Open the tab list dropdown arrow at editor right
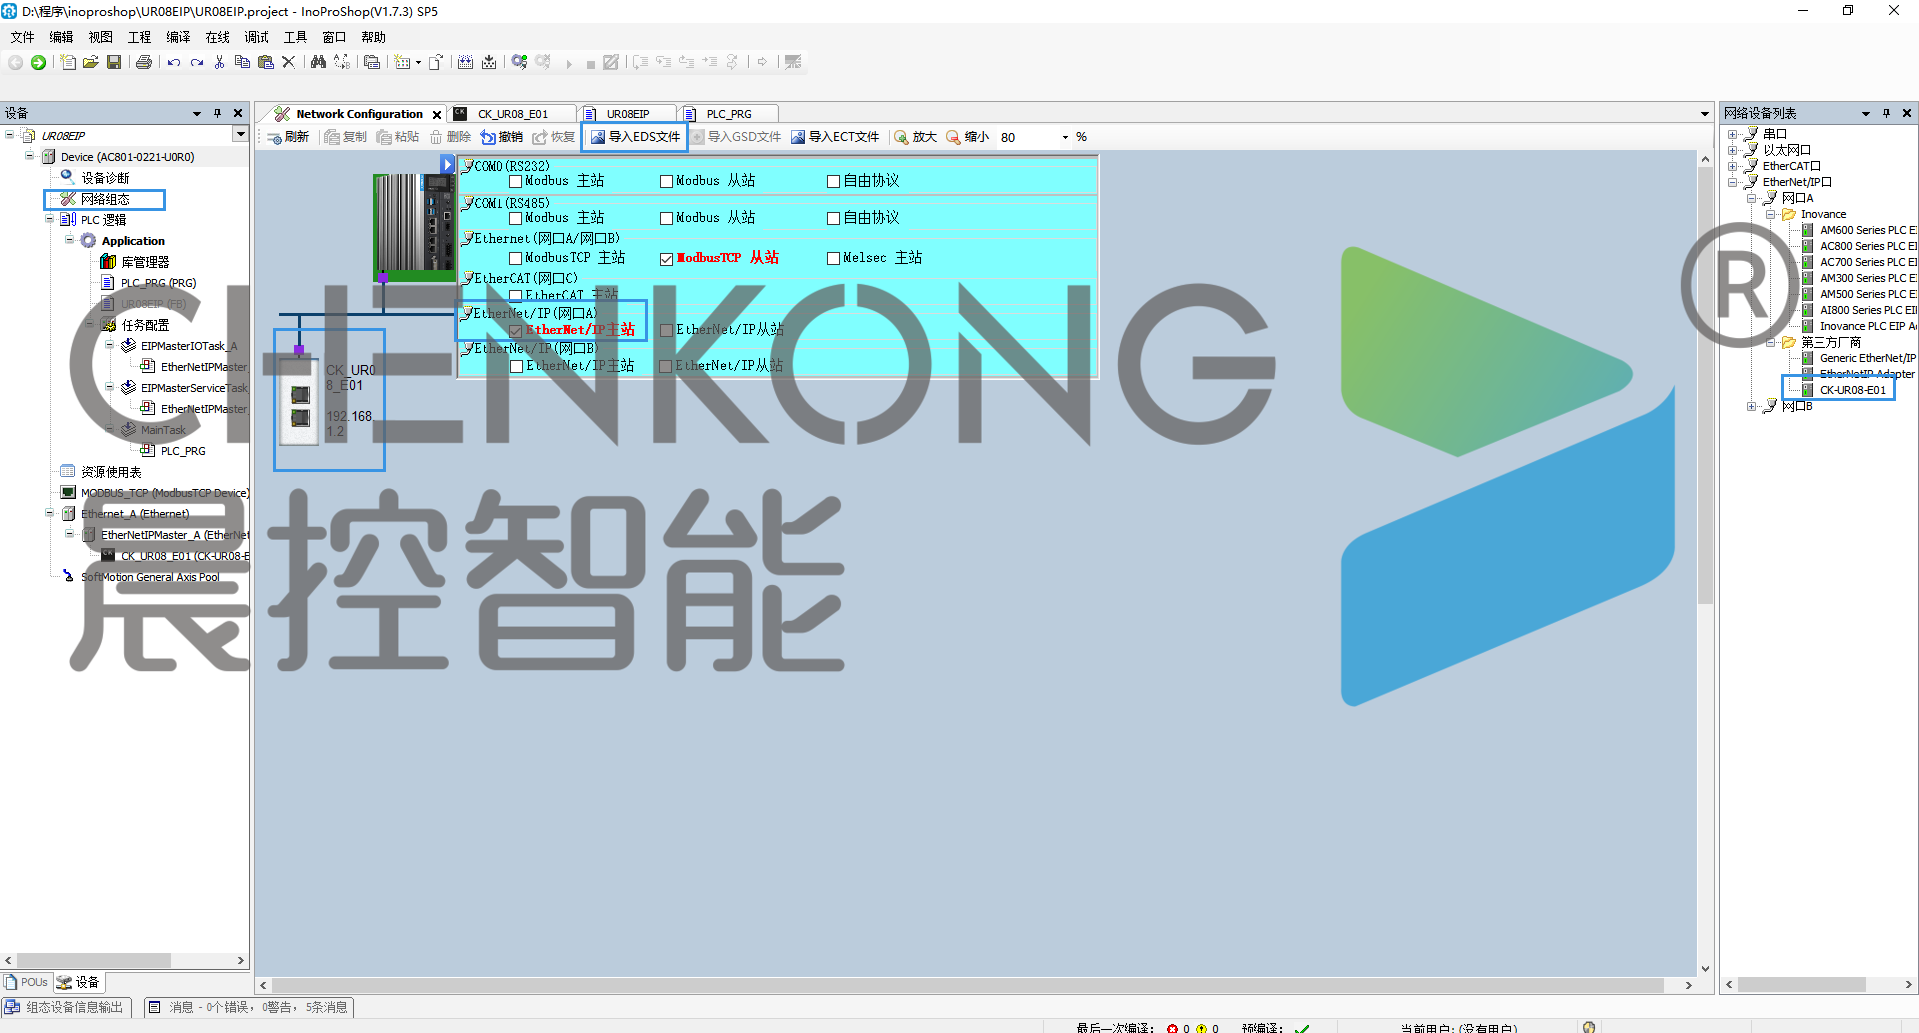Viewport: 1919px width, 1033px height. (1705, 114)
